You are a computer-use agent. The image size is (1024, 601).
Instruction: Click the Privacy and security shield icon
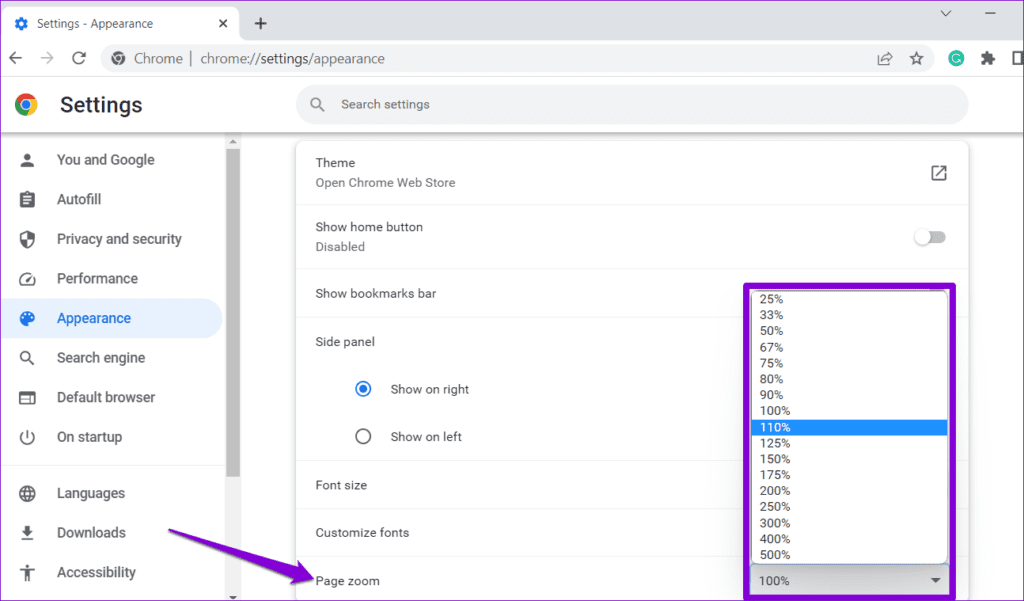(27, 239)
